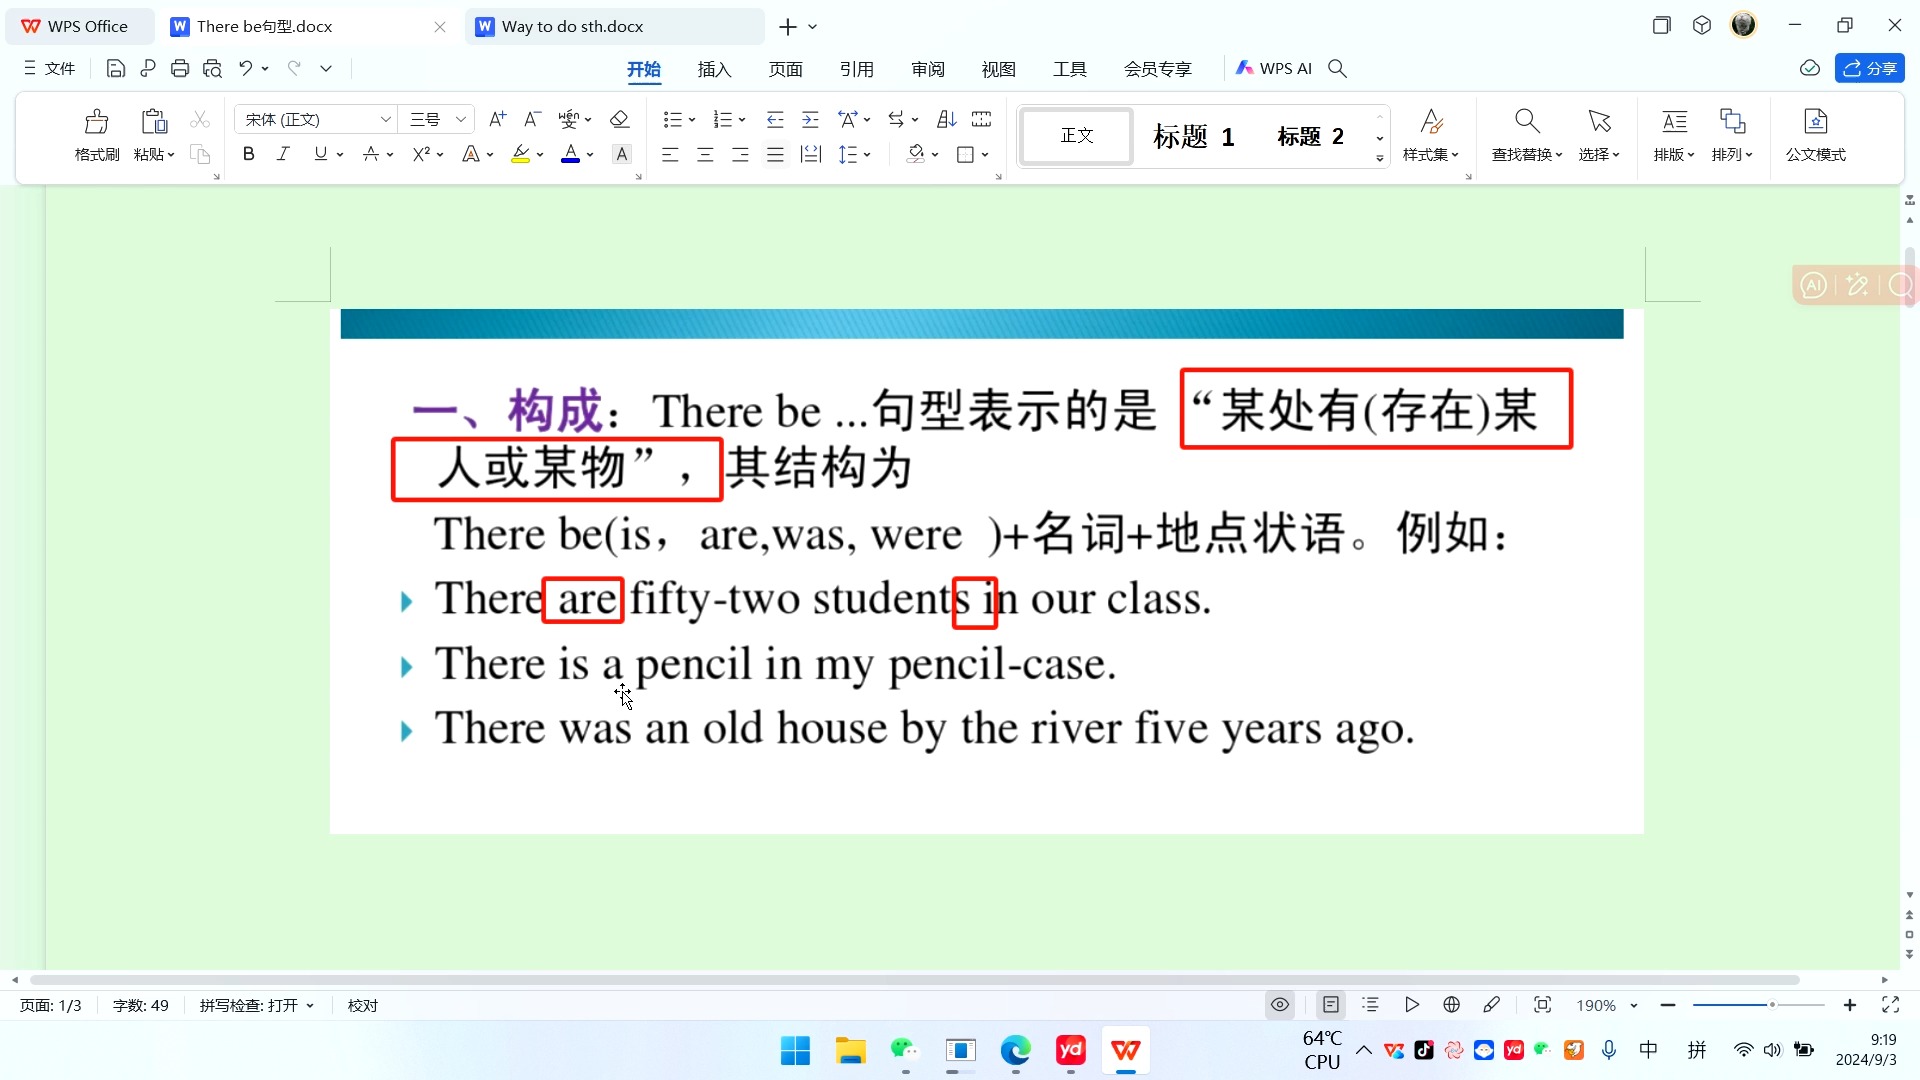Toggle Italic formatting

click(284, 155)
